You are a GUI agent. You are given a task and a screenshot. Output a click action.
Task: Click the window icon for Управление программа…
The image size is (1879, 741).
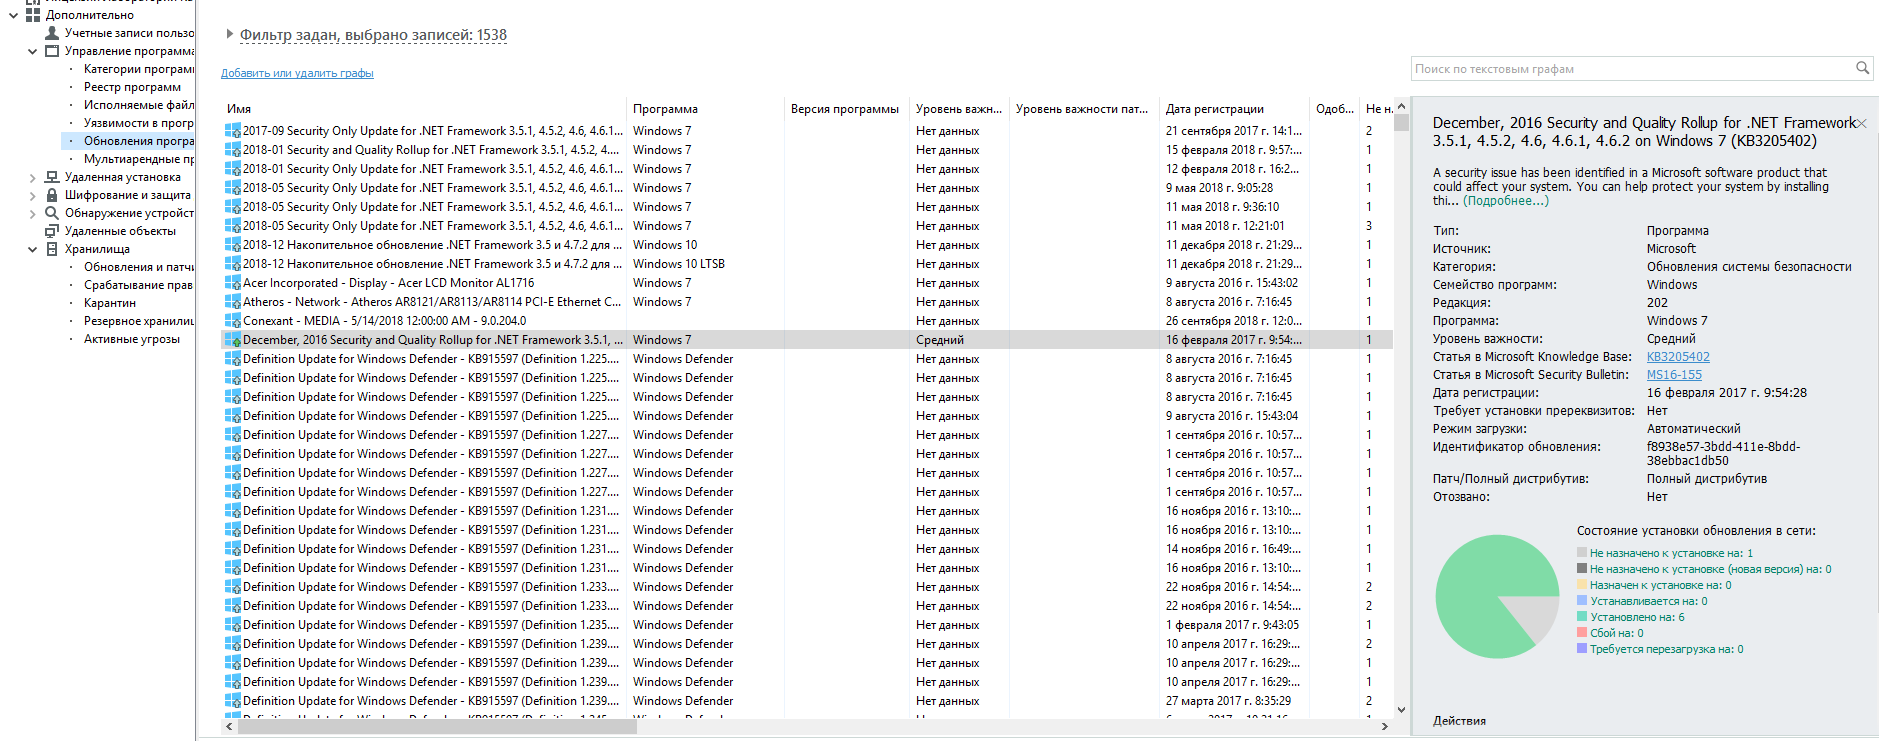pos(52,51)
